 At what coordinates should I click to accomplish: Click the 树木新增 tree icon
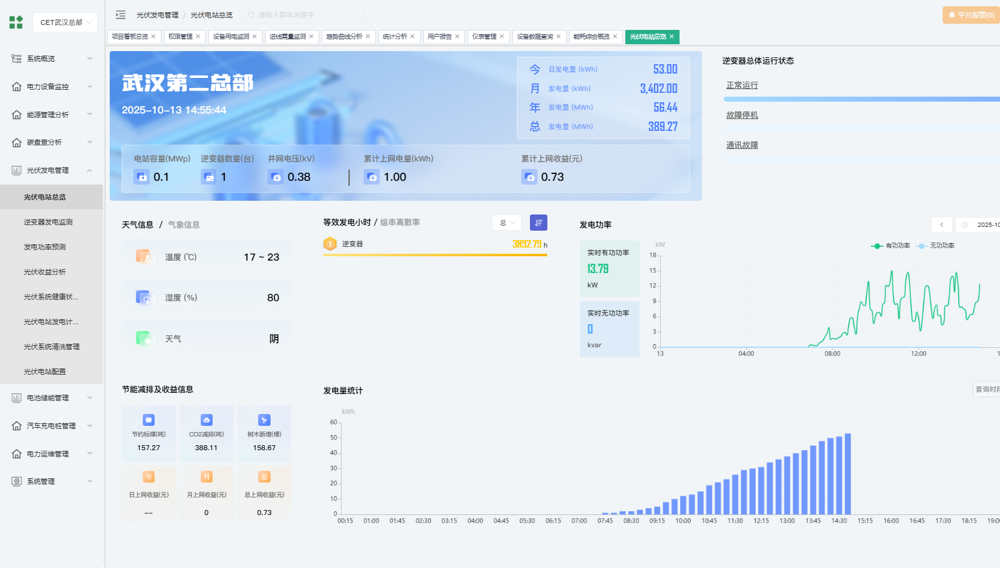pos(264,420)
